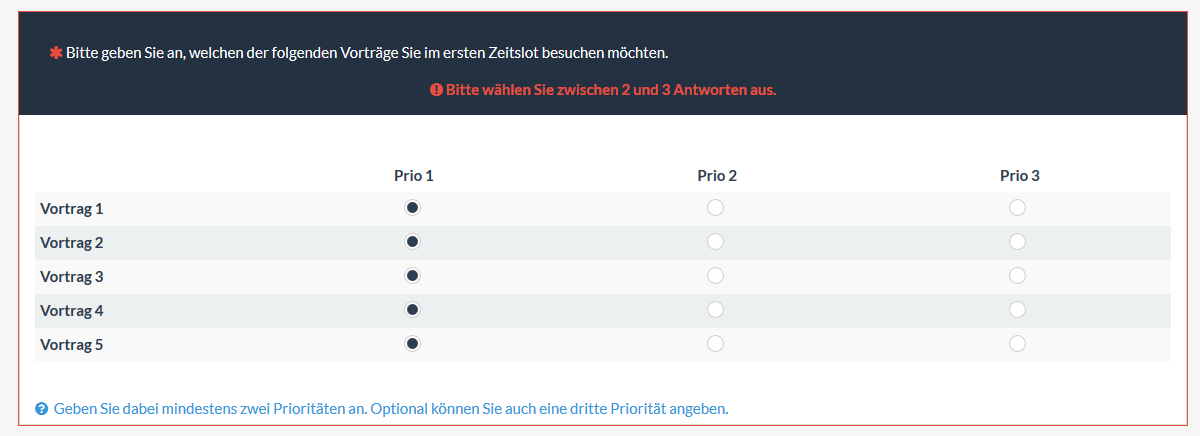The image size is (1200, 436).
Task: Pick Prio 2 radio for Vortrag 5
Action: point(715,344)
